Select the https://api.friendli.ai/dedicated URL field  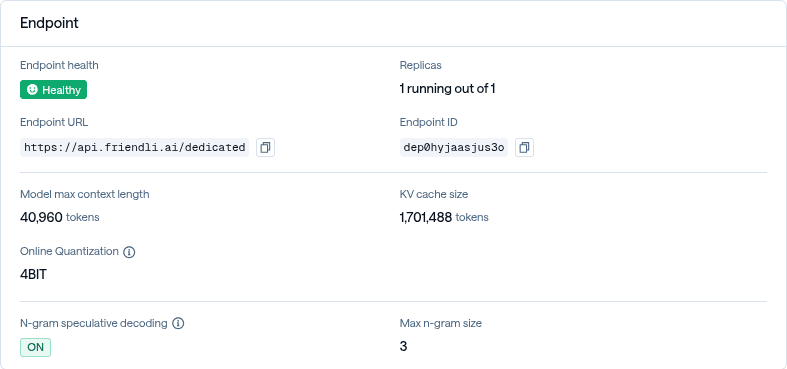click(135, 148)
